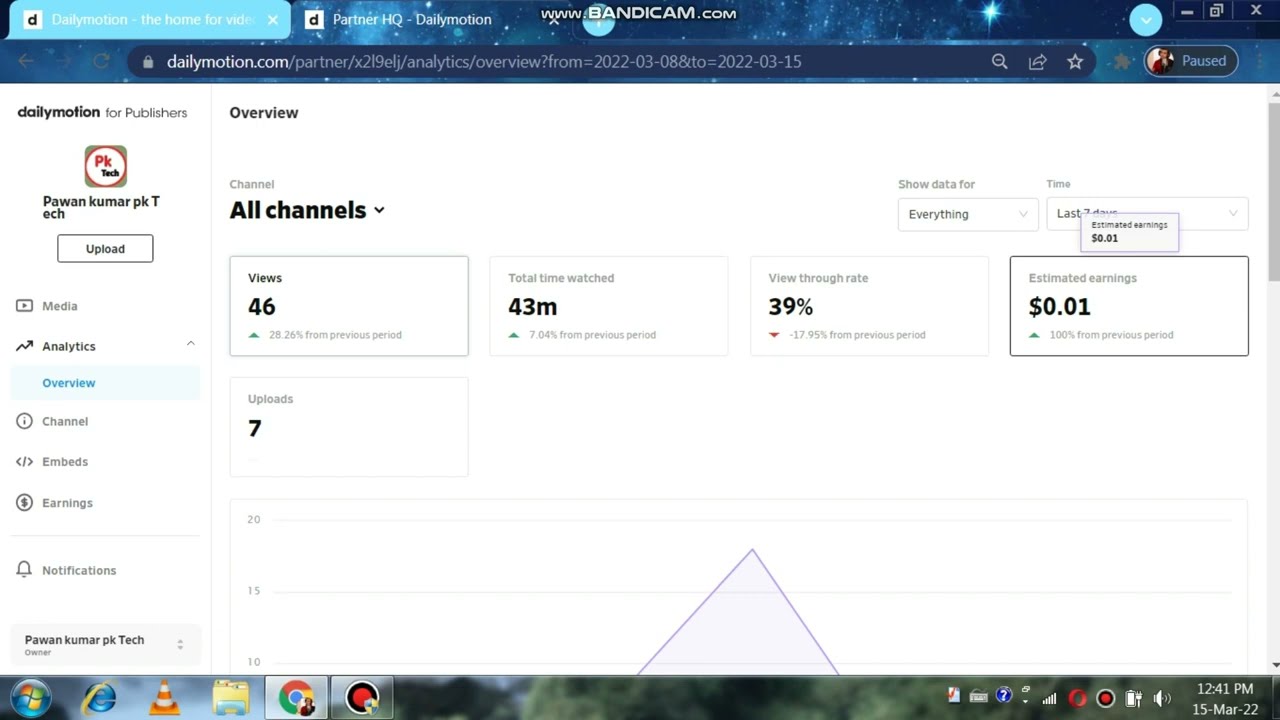Open Internet Explorer from the taskbar
Screen dimensions: 1280x720
(99, 698)
